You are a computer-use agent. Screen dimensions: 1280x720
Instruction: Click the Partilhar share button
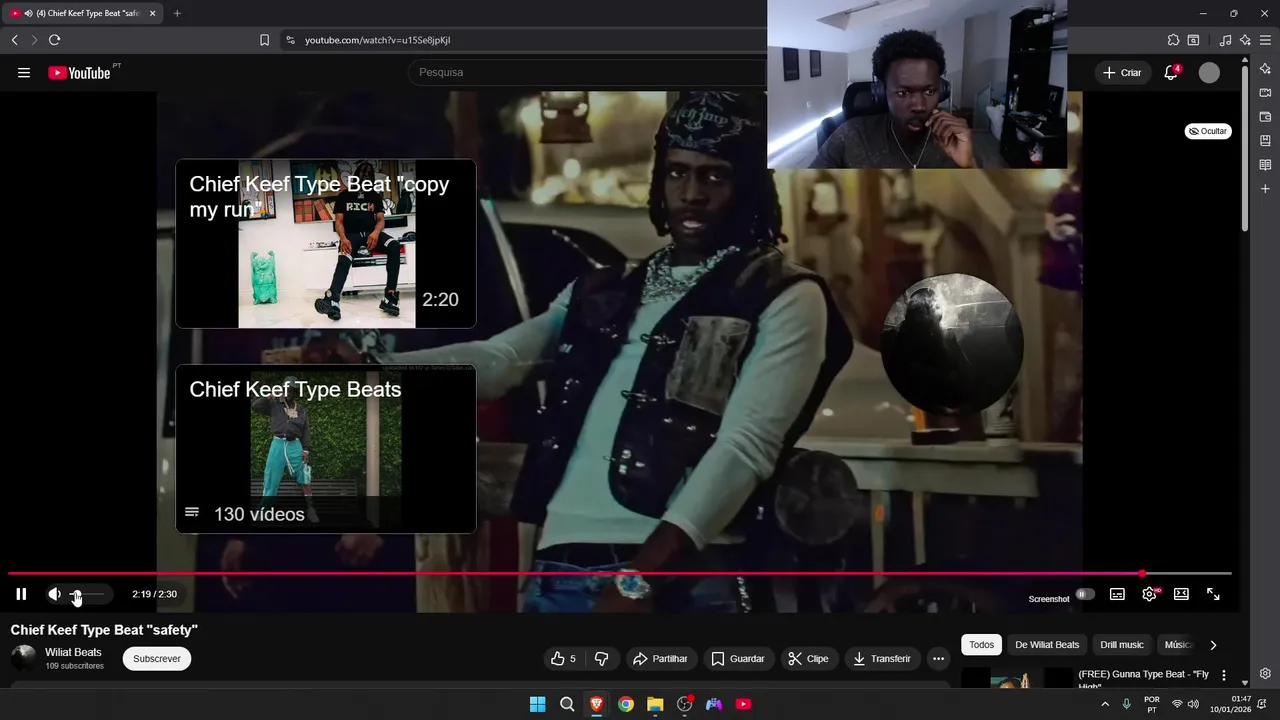[x=660, y=659]
